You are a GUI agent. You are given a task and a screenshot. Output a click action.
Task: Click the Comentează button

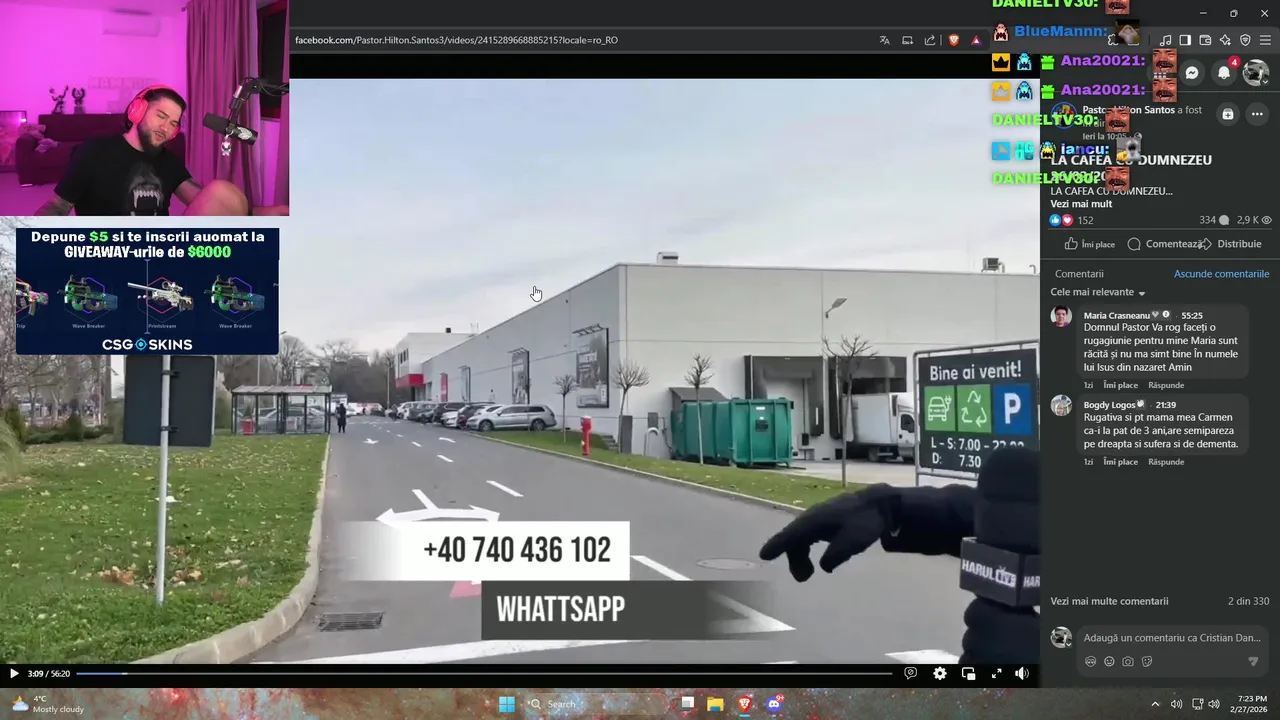[1164, 244]
